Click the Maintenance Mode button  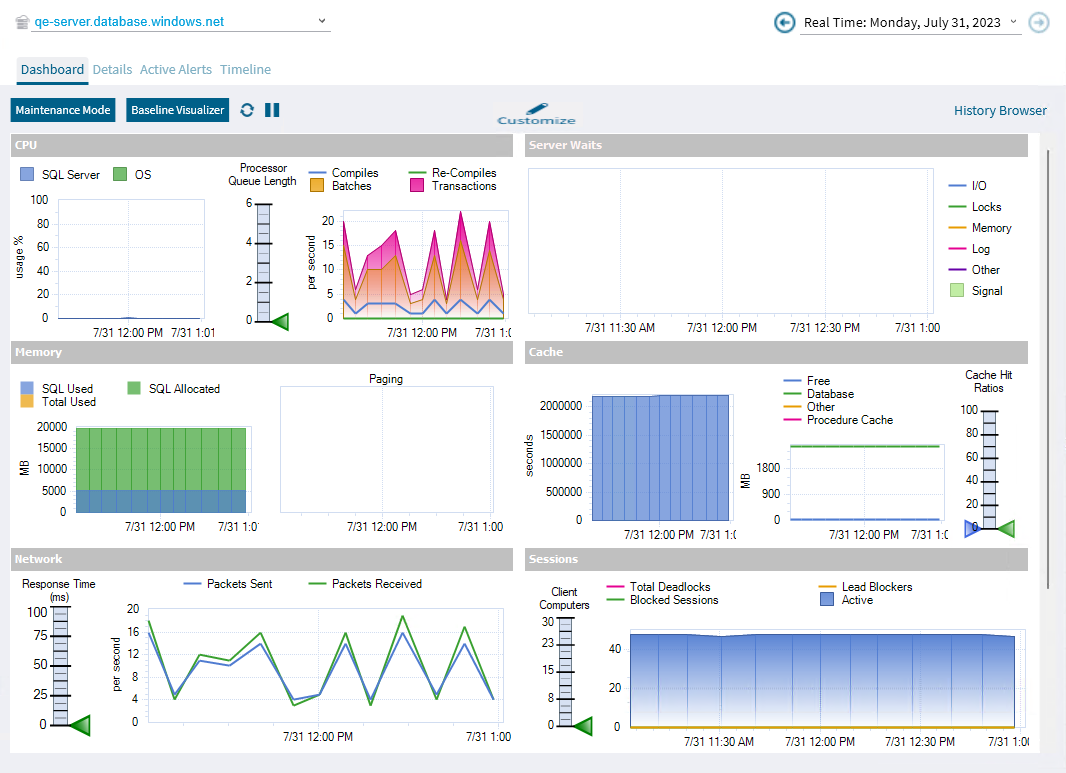pyautogui.click(x=63, y=110)
